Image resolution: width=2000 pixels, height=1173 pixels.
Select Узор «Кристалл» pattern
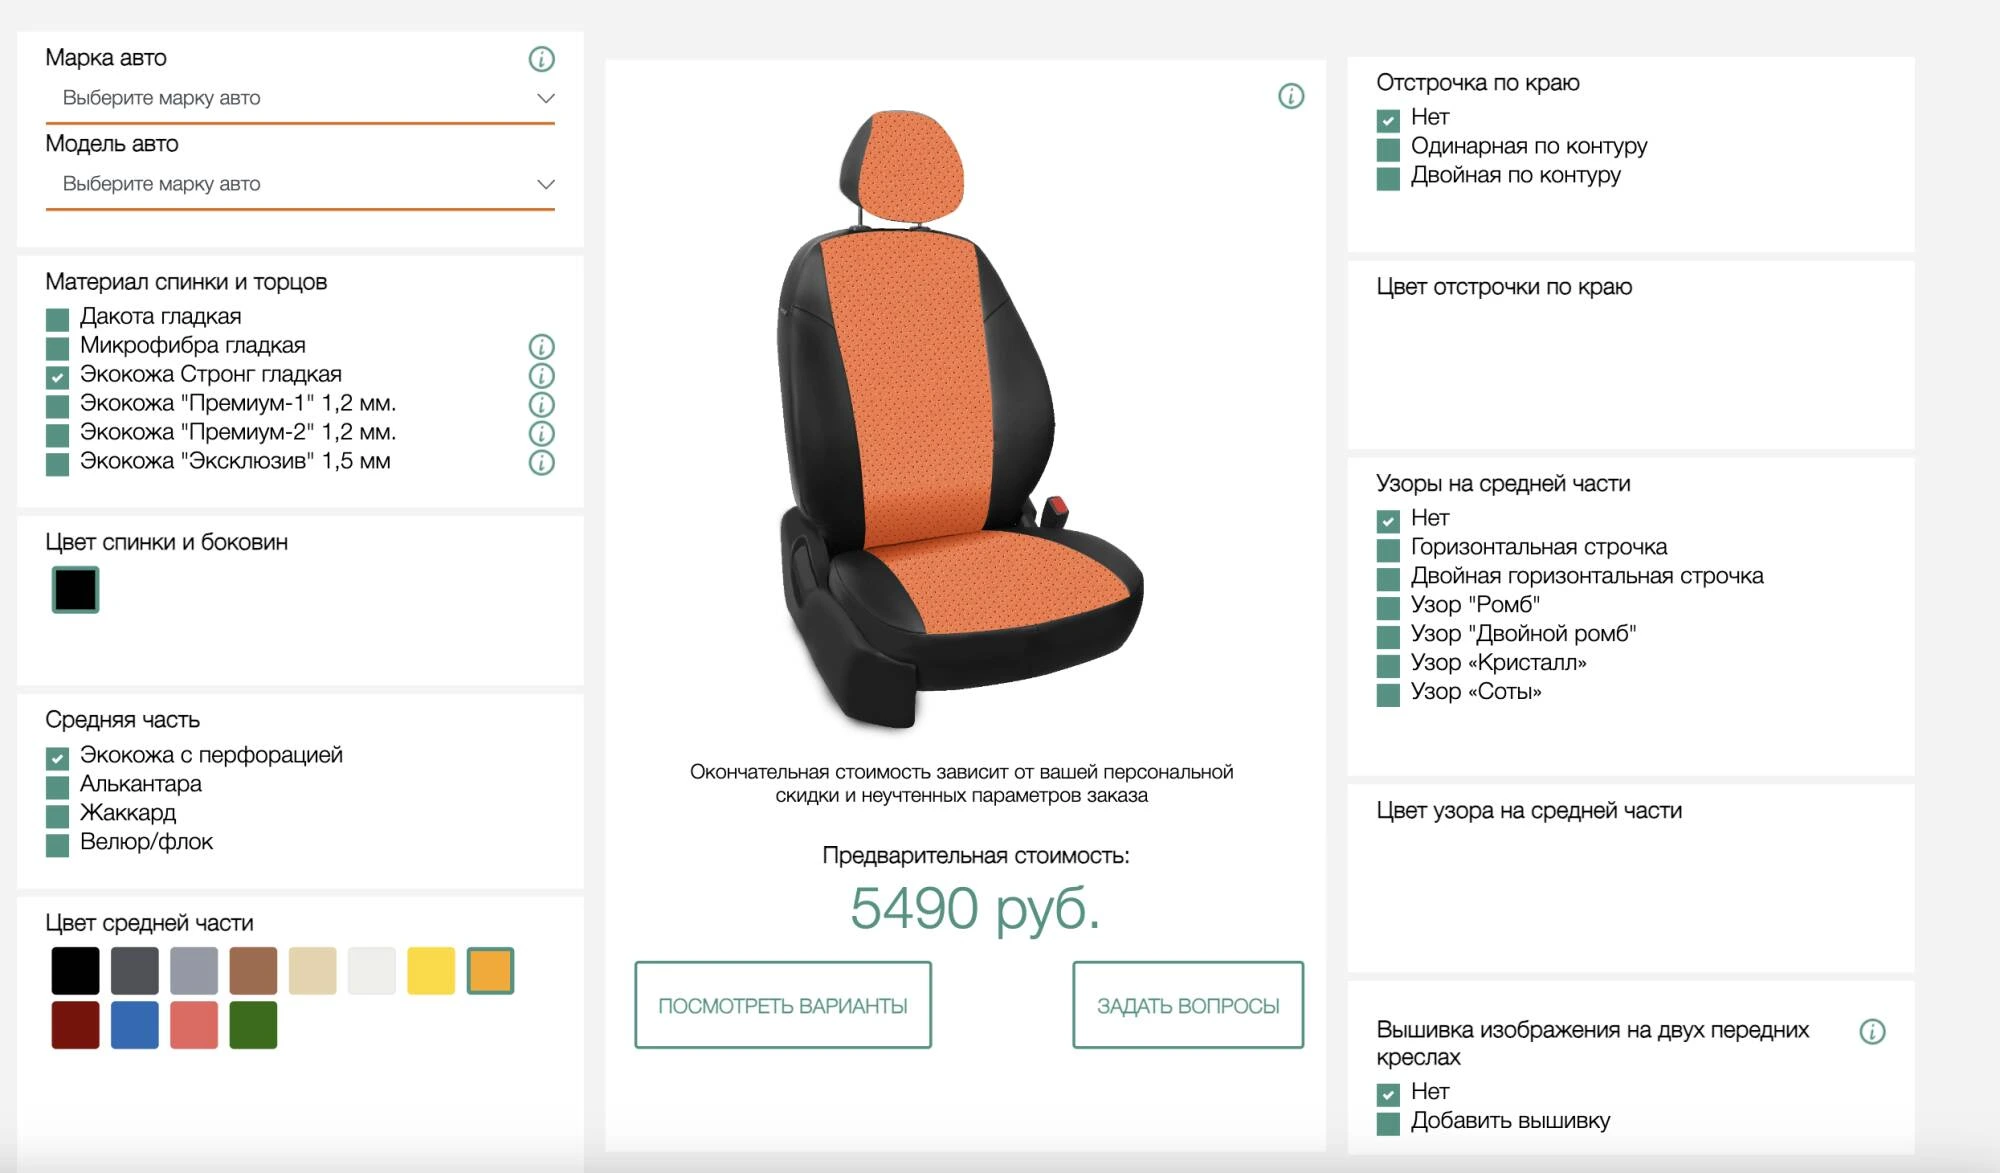(x=1388, y=667)
